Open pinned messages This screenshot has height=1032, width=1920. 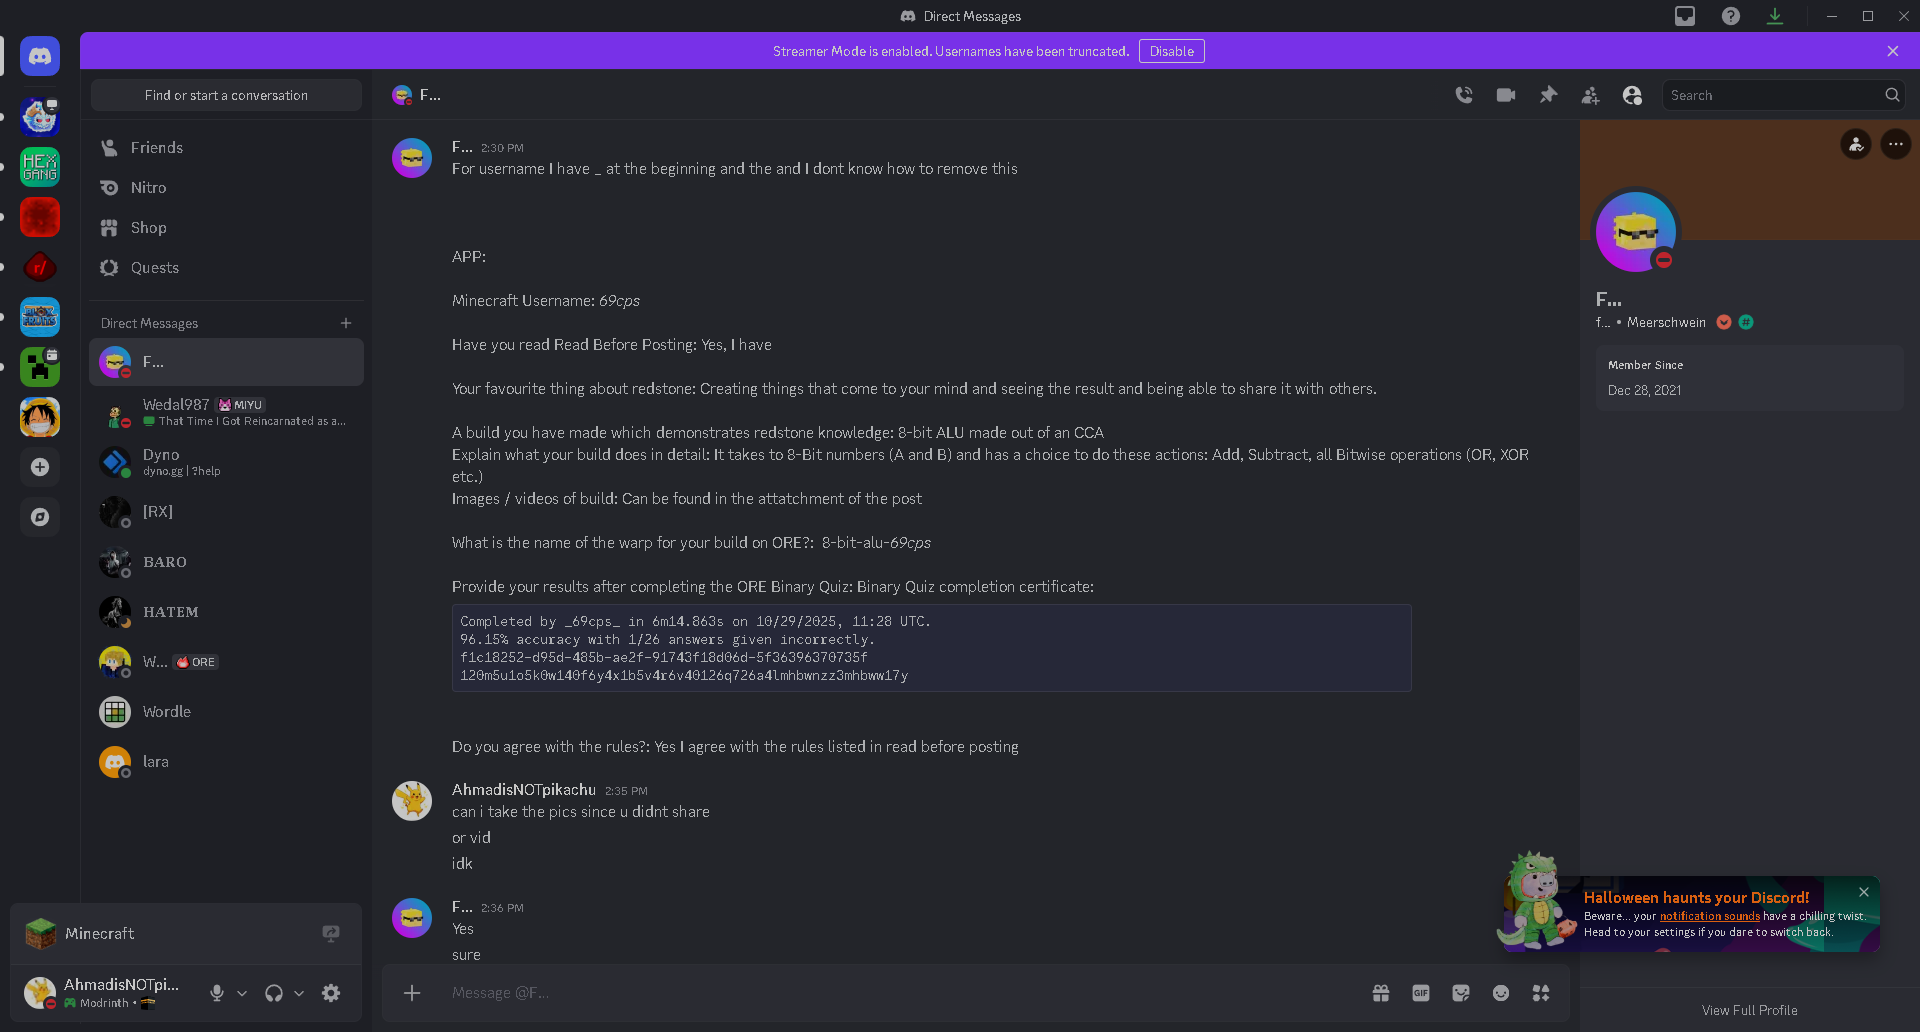(x=1548, y=95)
